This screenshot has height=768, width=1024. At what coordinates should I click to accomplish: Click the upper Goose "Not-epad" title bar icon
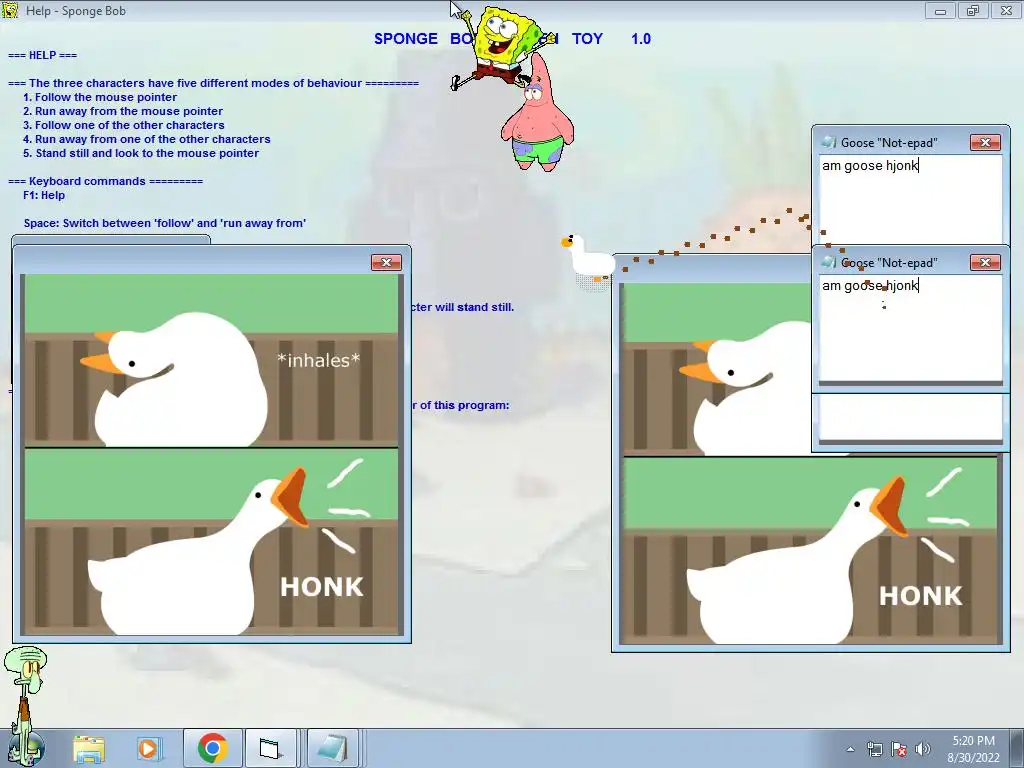829,142
